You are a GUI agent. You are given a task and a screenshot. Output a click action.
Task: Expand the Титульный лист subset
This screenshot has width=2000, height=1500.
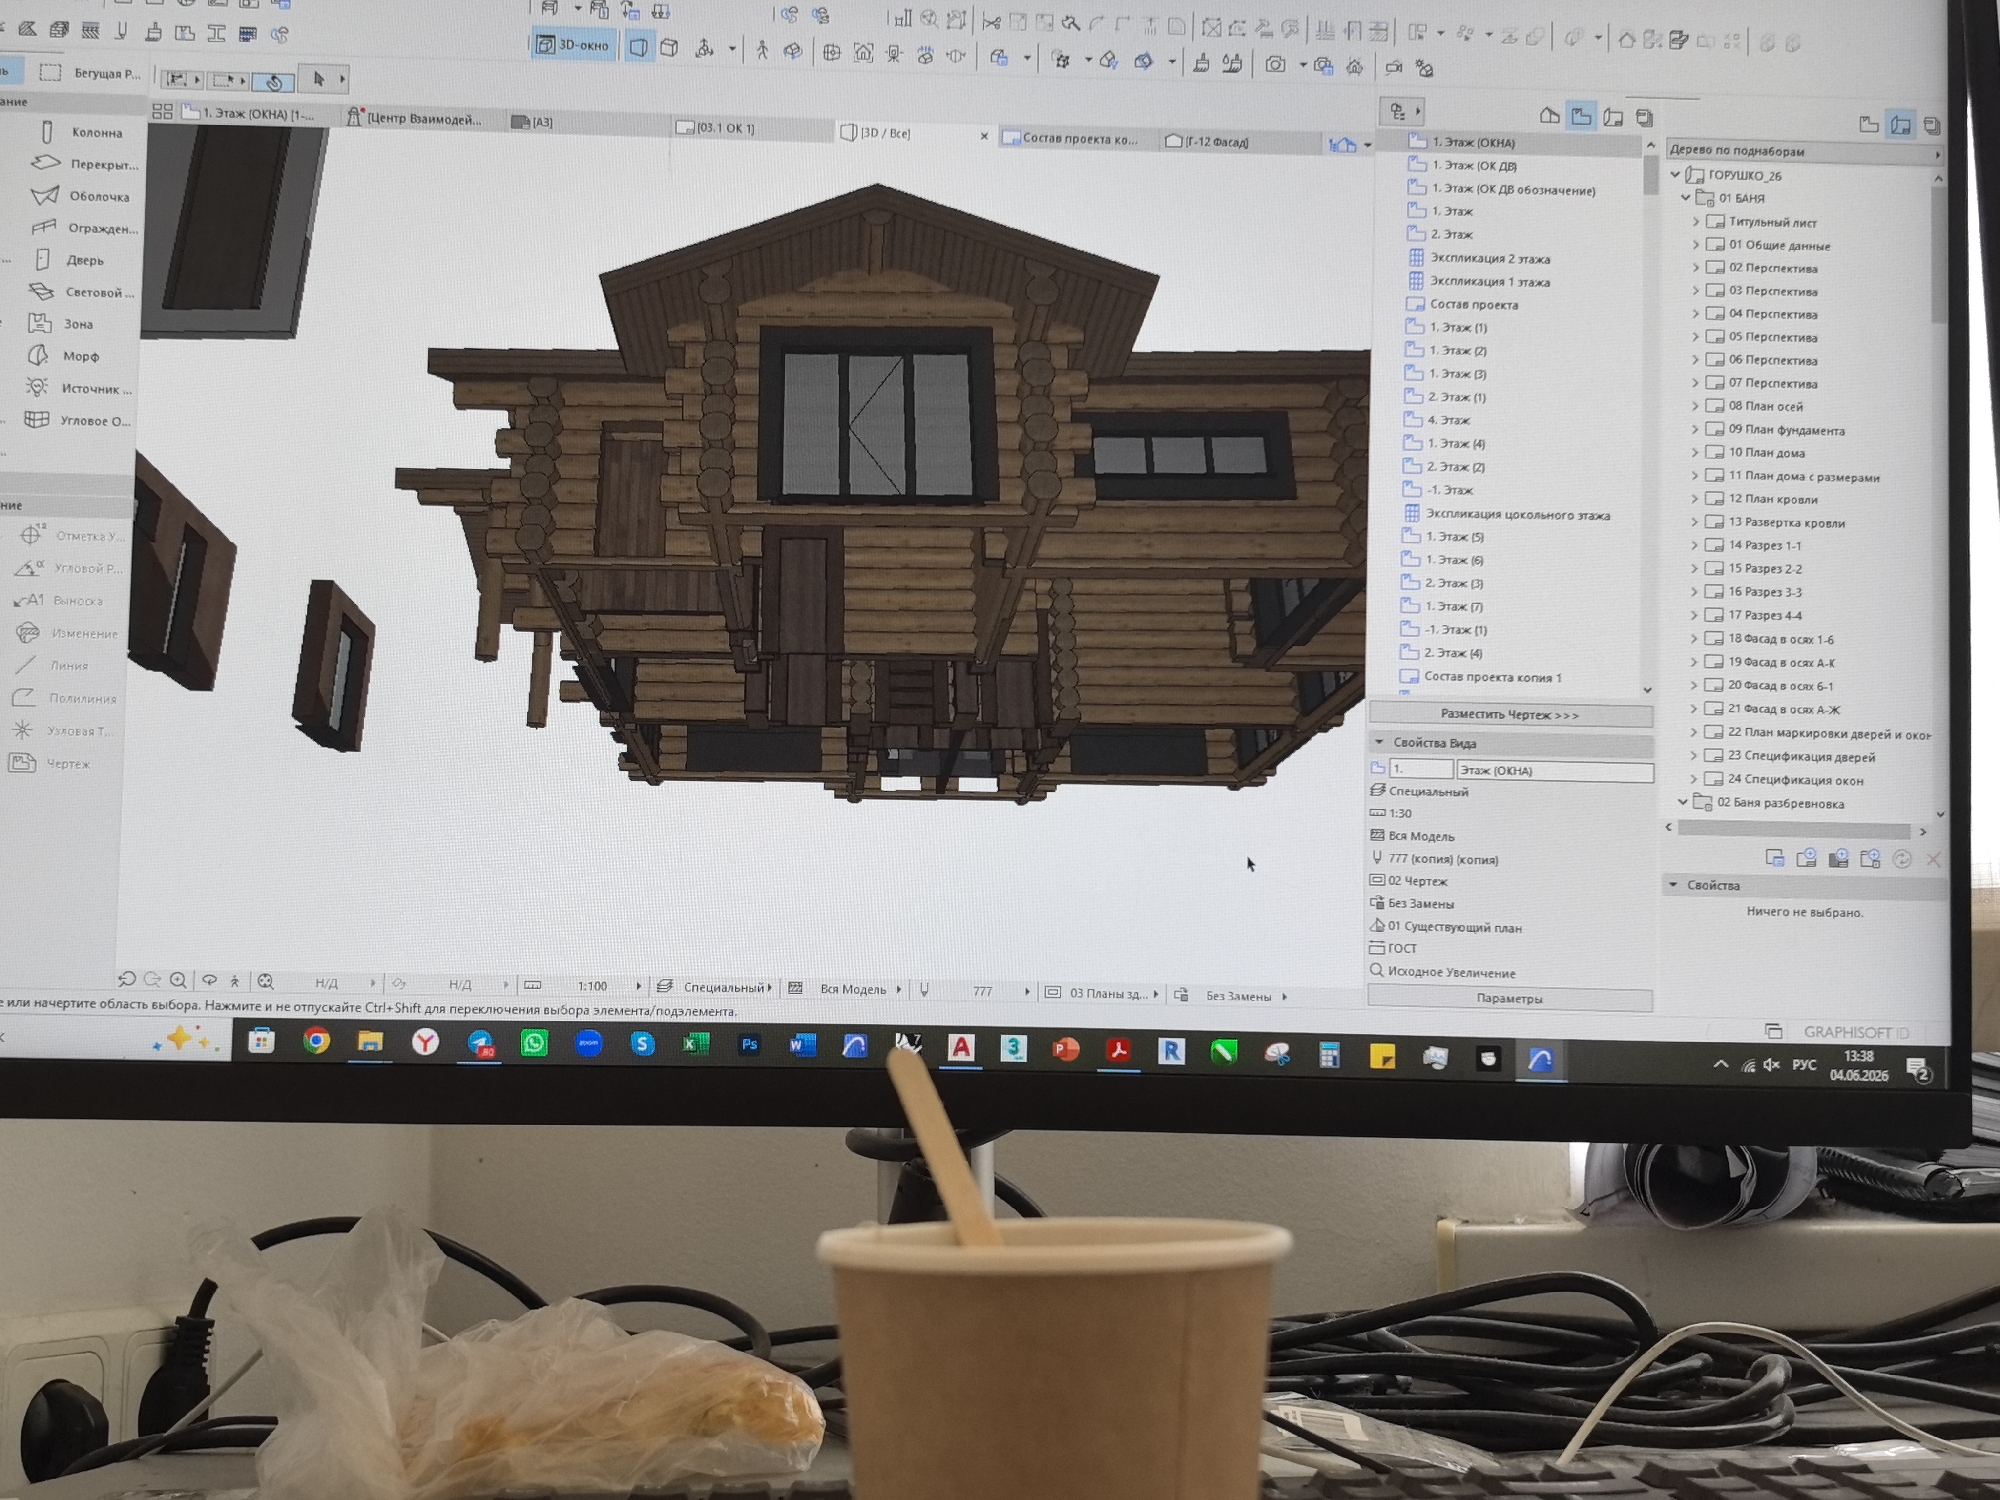coord(1696,221)
